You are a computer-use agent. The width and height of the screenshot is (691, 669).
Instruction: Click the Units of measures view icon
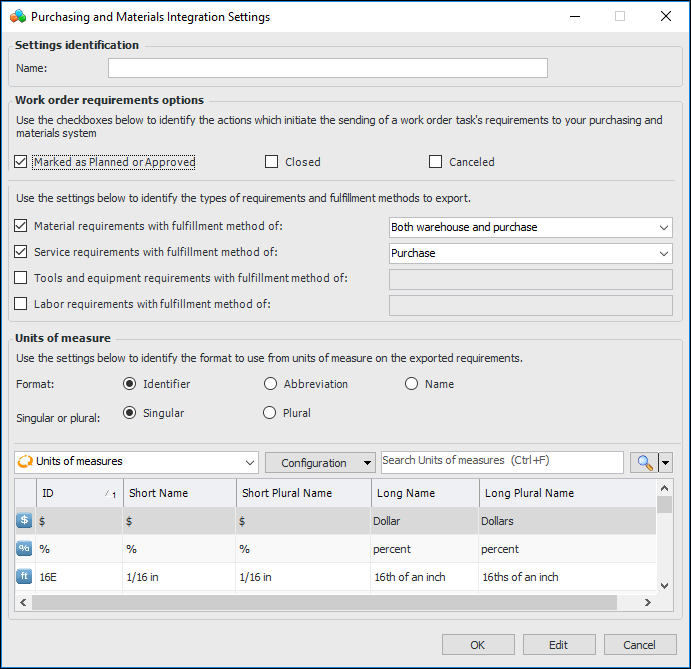(25, 462)
